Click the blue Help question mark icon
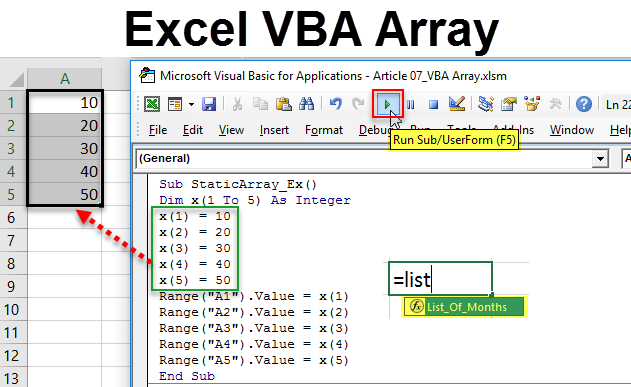Viewport: 631px width, 387px height. [x=584, y=105]
